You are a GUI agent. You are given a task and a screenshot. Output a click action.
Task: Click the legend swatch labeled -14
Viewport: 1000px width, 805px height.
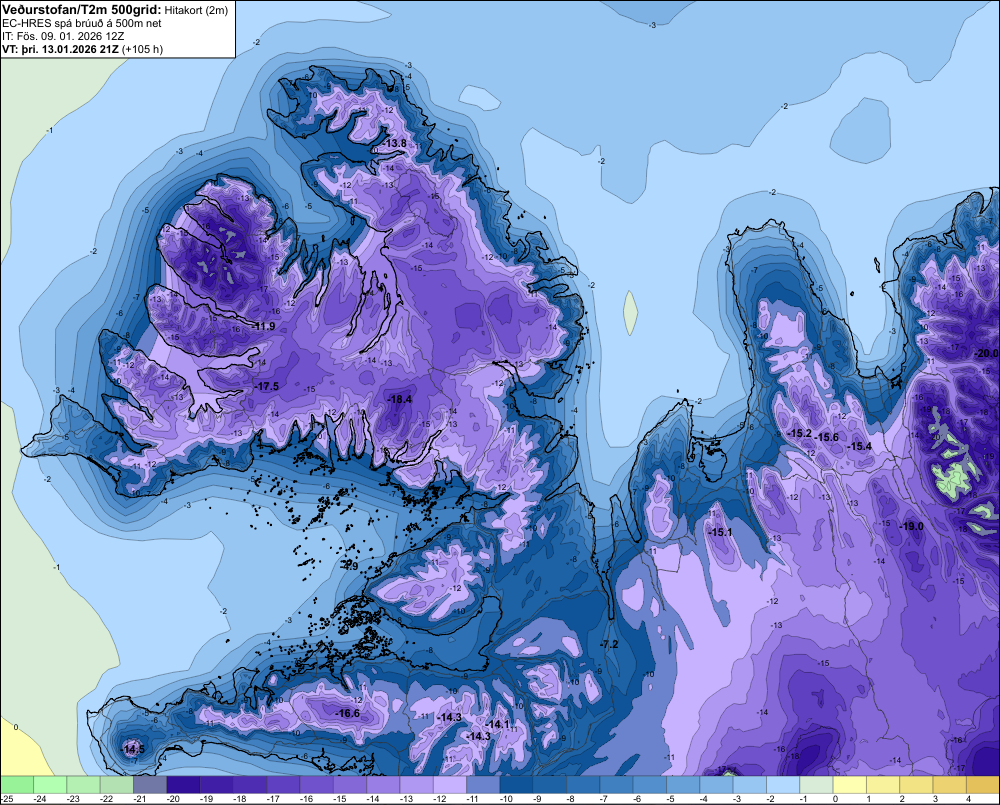[383, 785]
